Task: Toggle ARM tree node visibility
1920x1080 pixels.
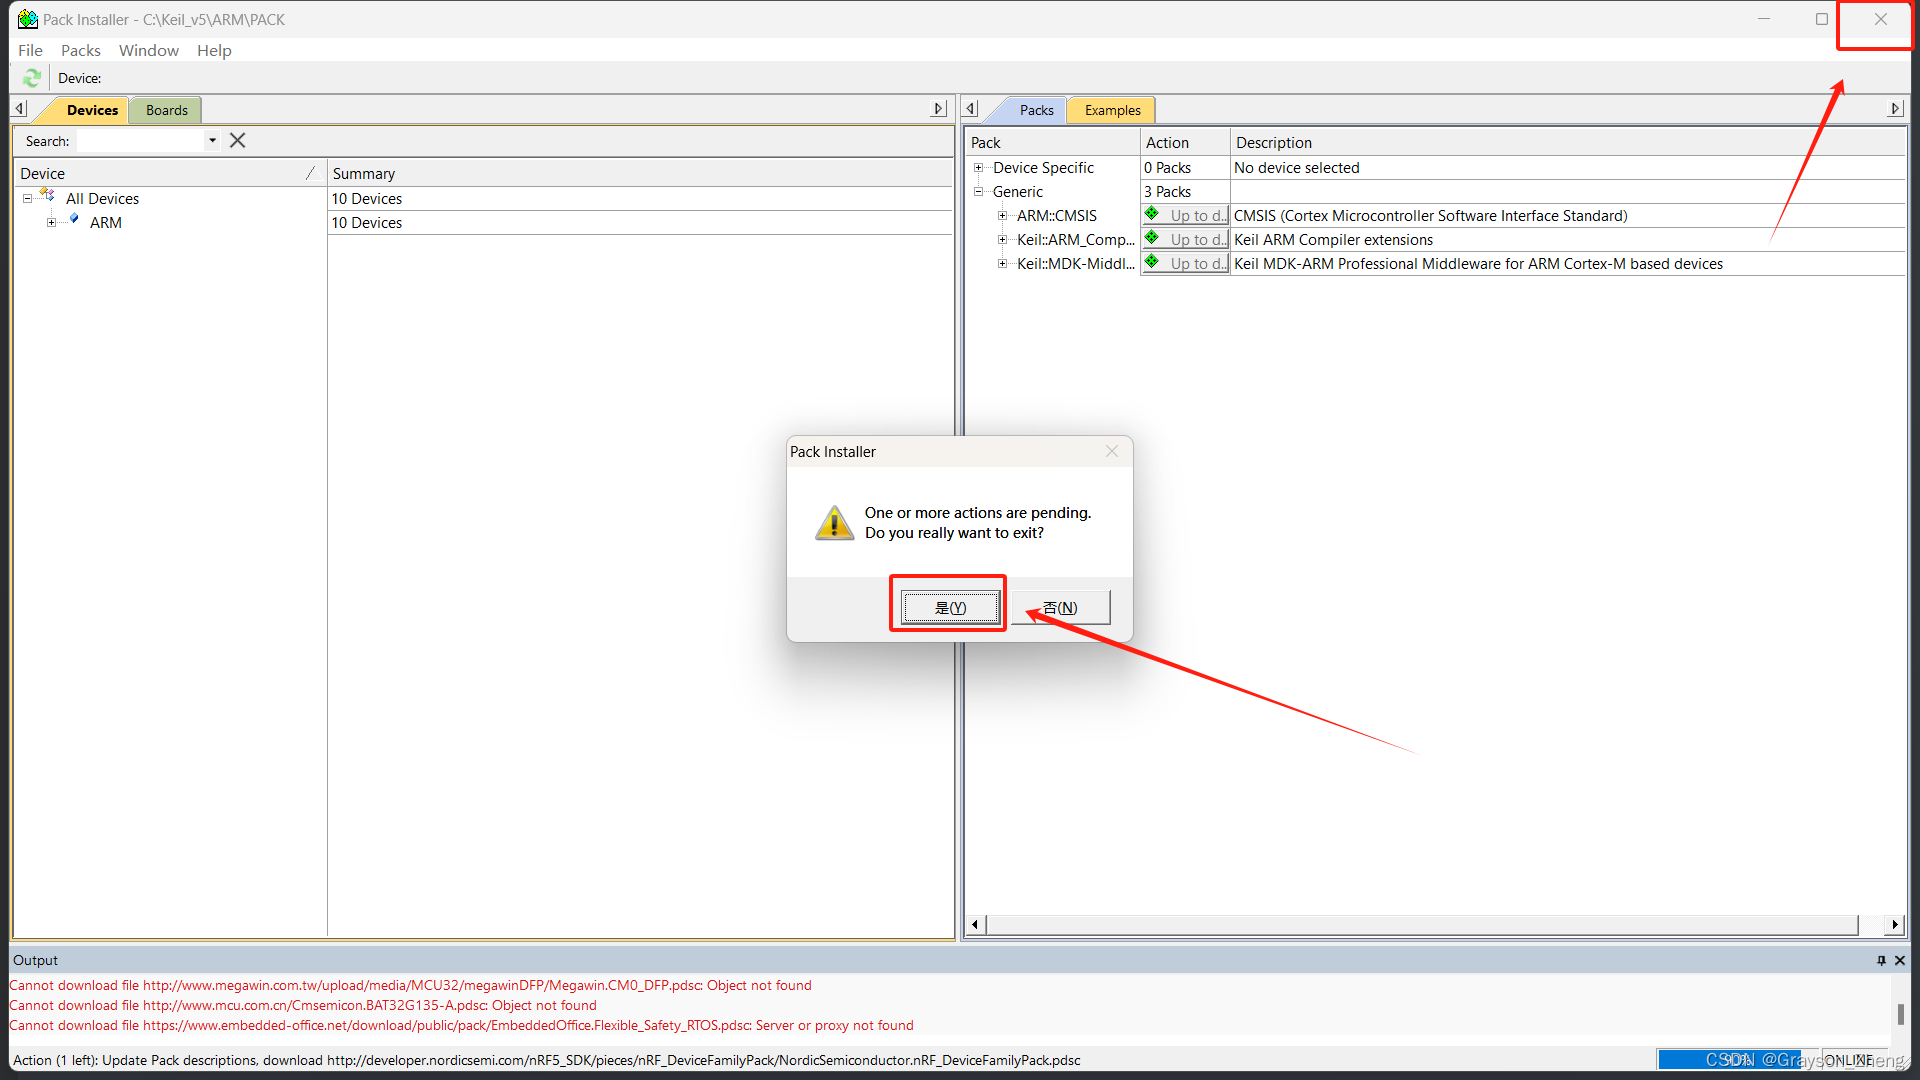Action: click(x=49, y=222)
